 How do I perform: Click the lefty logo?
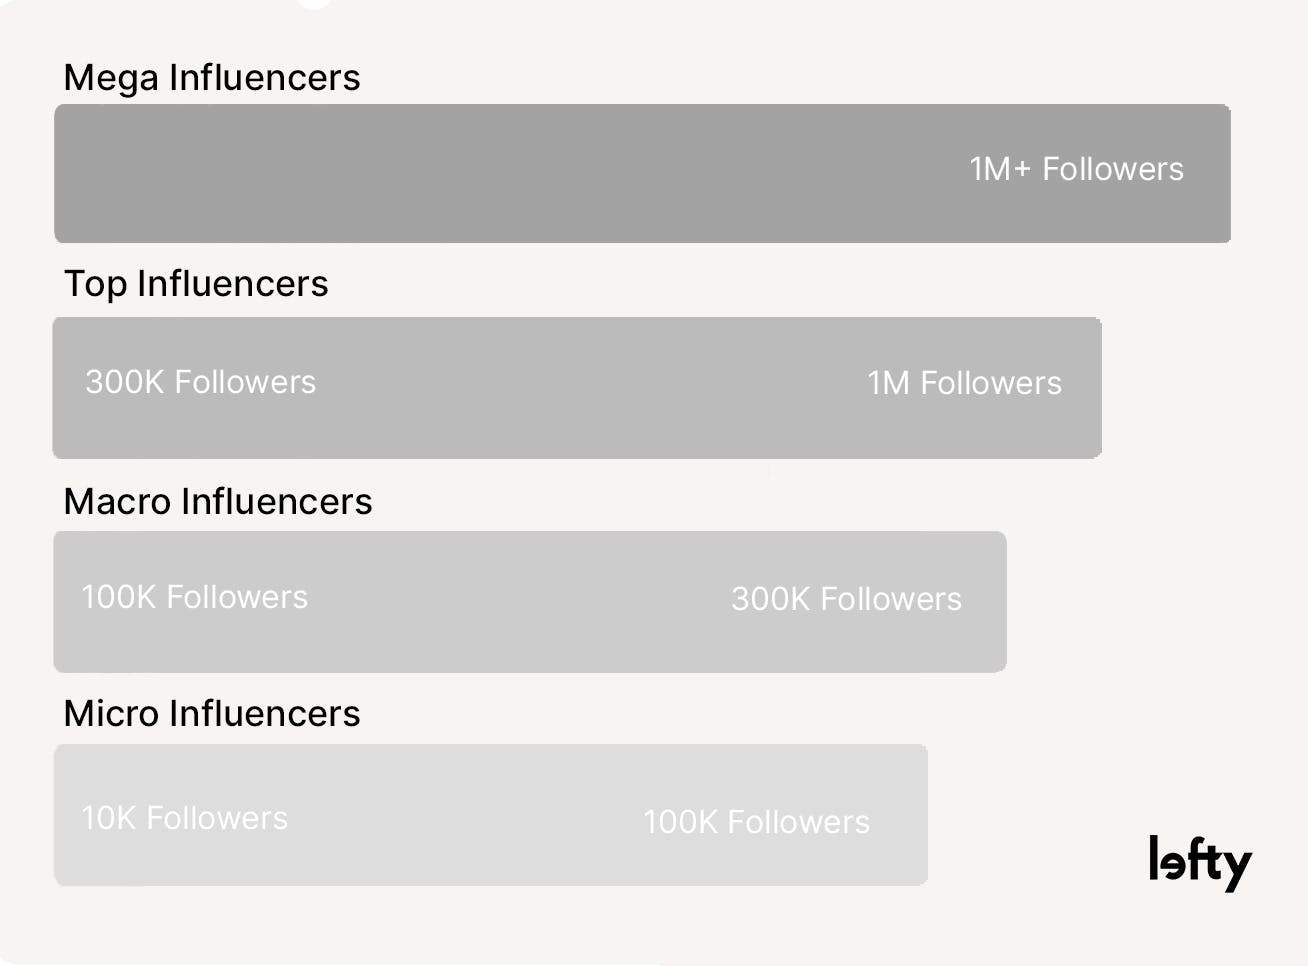point(1199,862)
